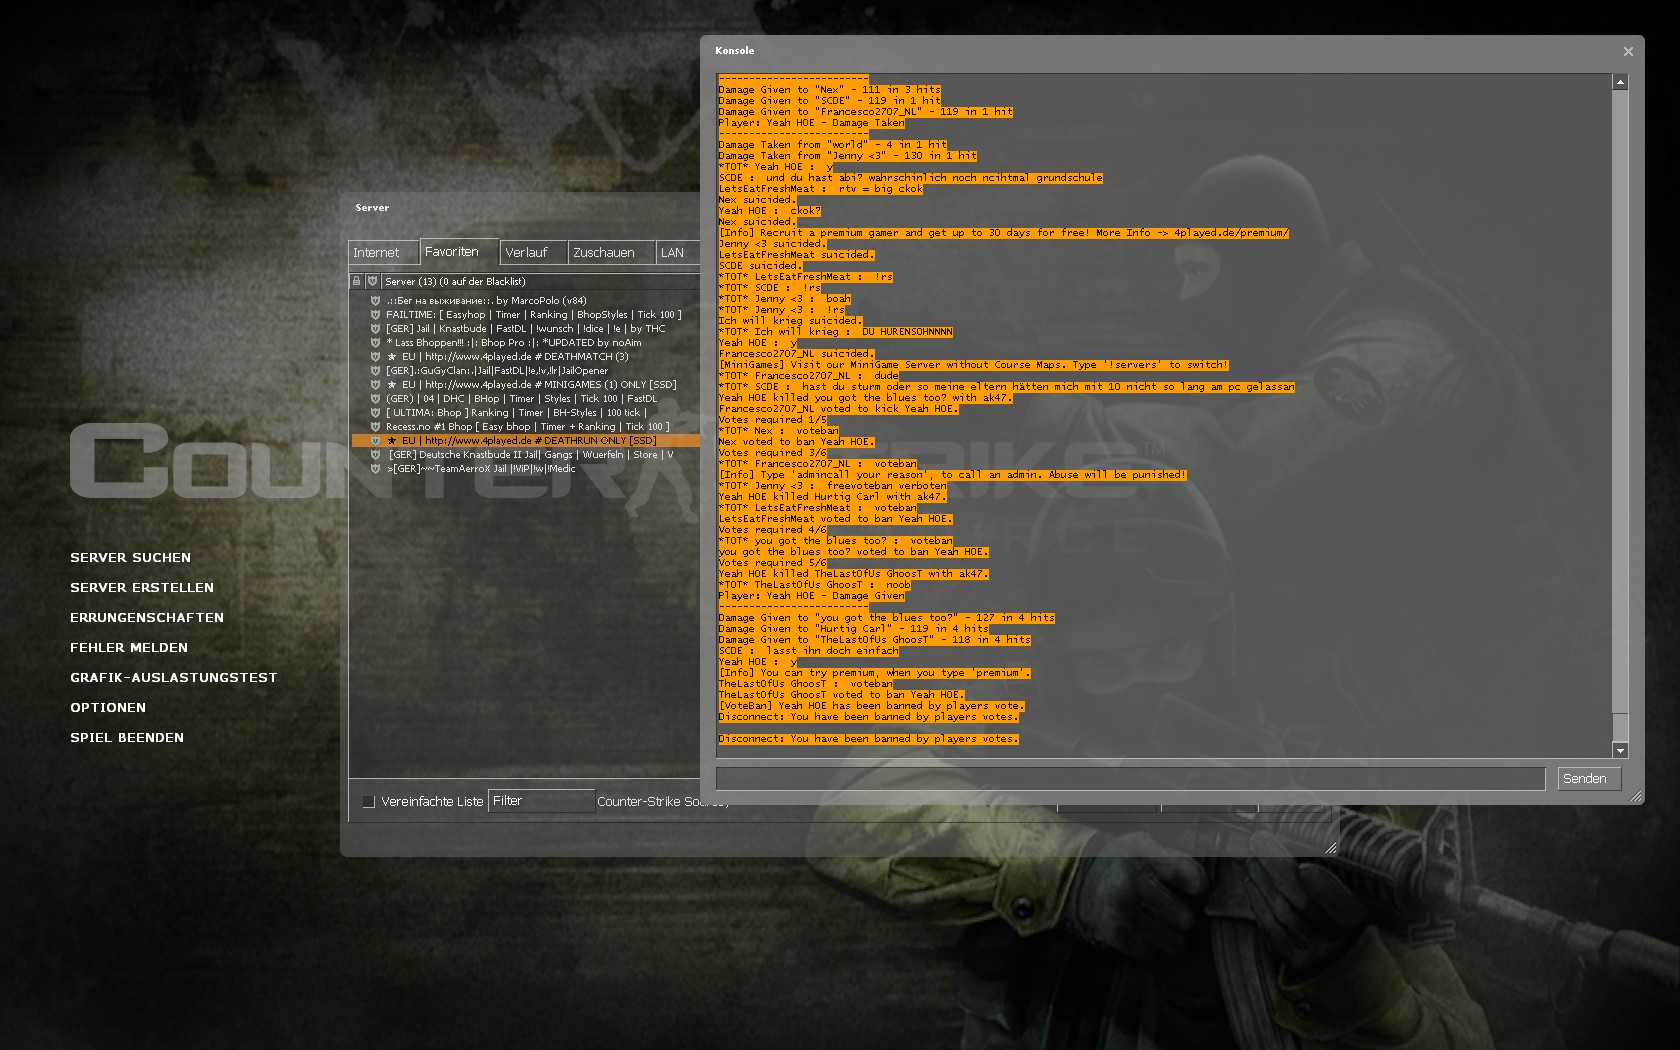Click the 'Recruit a premium gamer' info line
The image size is (1680, 1050).
click(x=1004, y=233)
